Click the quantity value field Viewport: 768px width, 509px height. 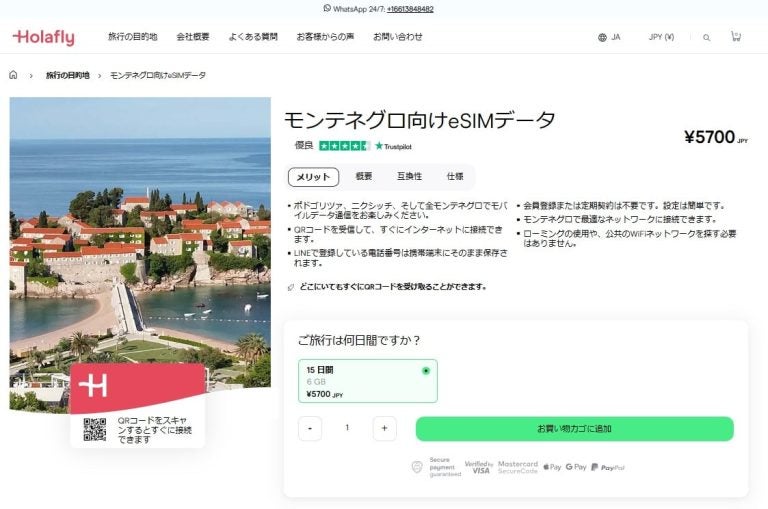point(347,428)
